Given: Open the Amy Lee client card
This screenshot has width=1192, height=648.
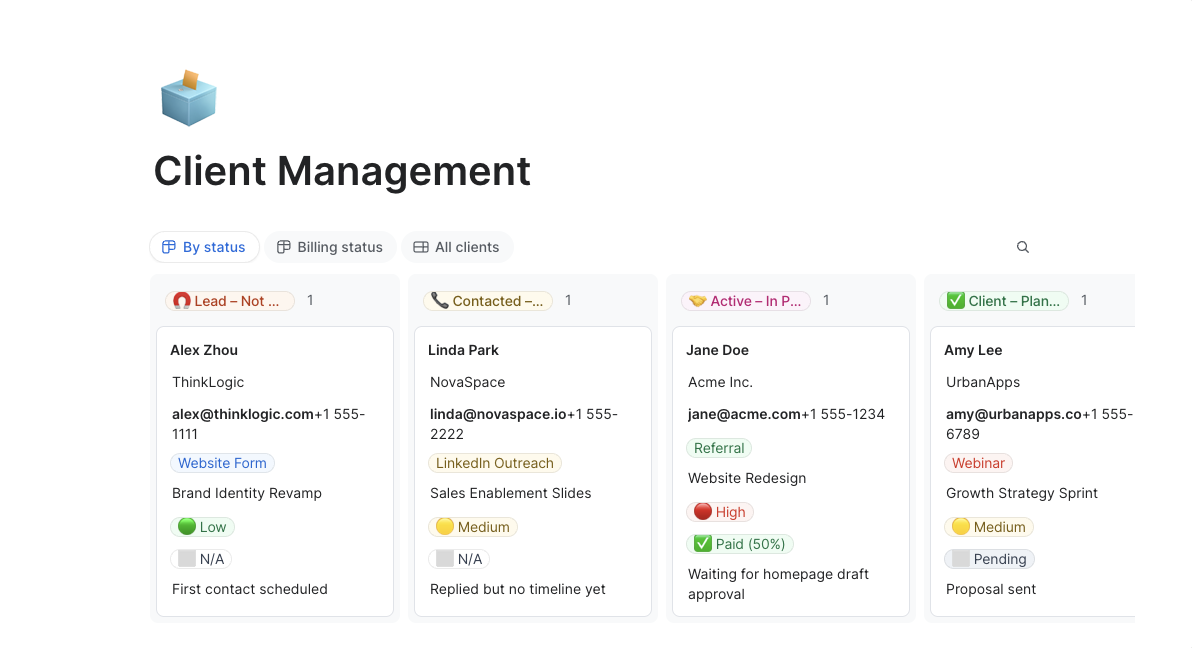Looking at the screenshot, I should coord(973,350).
